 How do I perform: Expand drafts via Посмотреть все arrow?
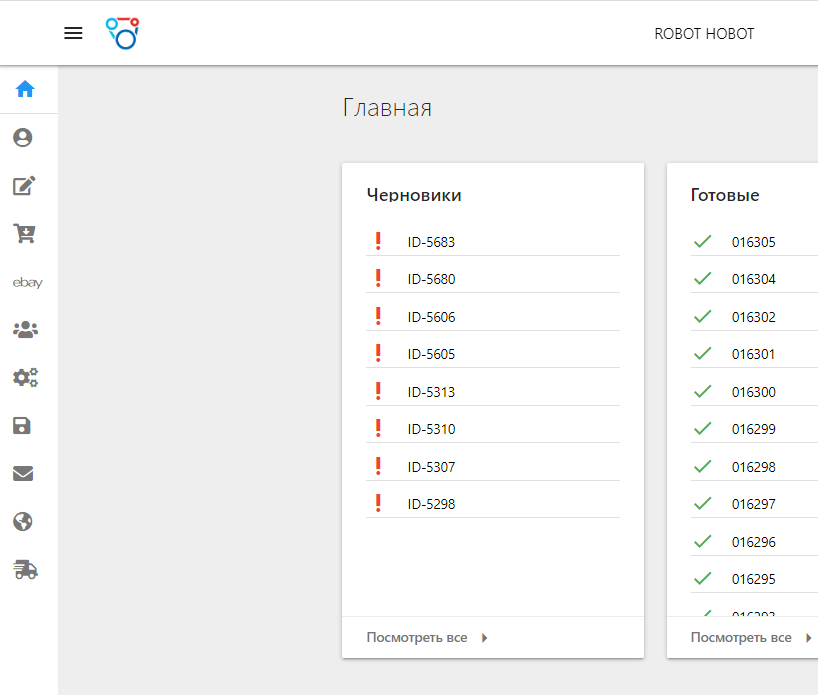tap(484, 637)
